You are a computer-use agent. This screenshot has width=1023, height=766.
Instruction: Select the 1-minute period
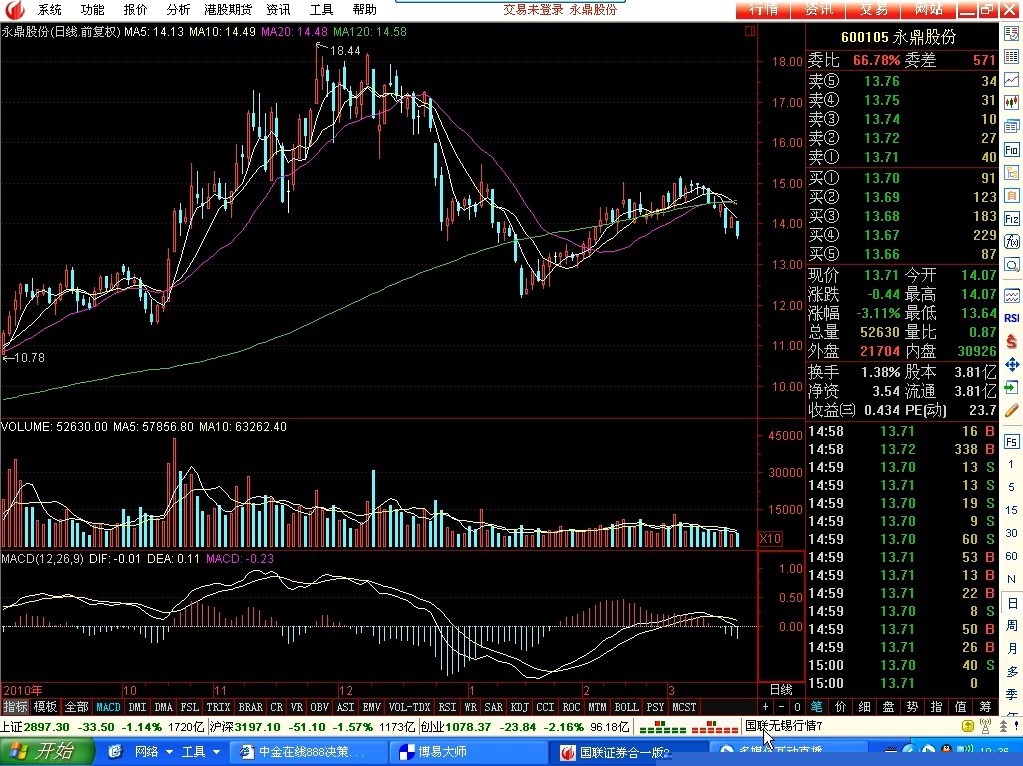pos(1012,464)
